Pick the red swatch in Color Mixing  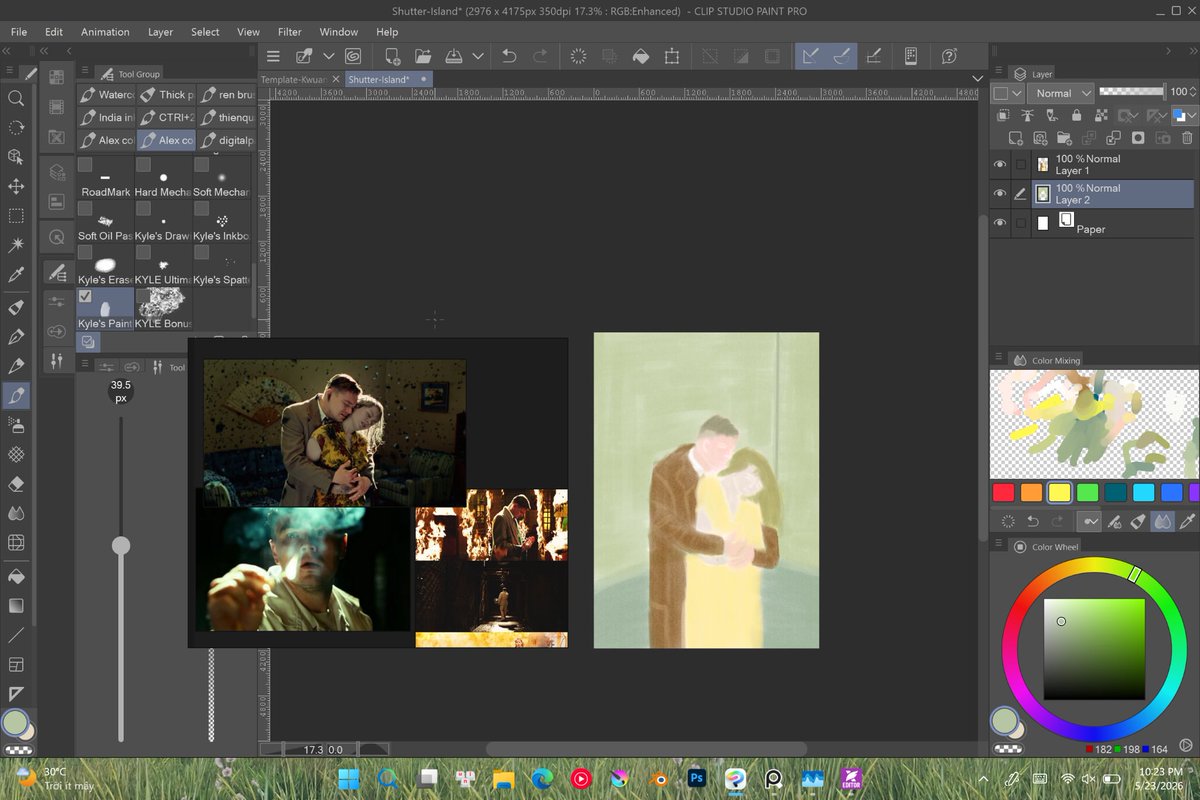[1003, 493]
